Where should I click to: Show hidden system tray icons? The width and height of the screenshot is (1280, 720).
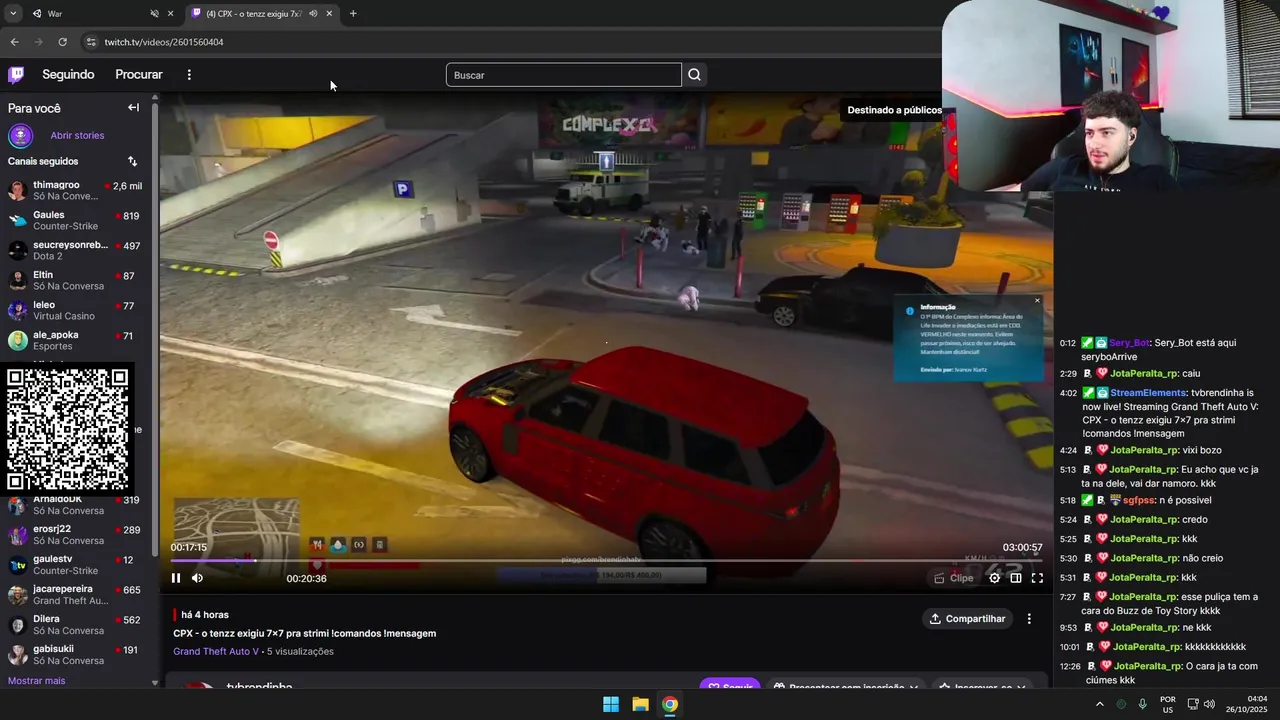[1099, 704]
